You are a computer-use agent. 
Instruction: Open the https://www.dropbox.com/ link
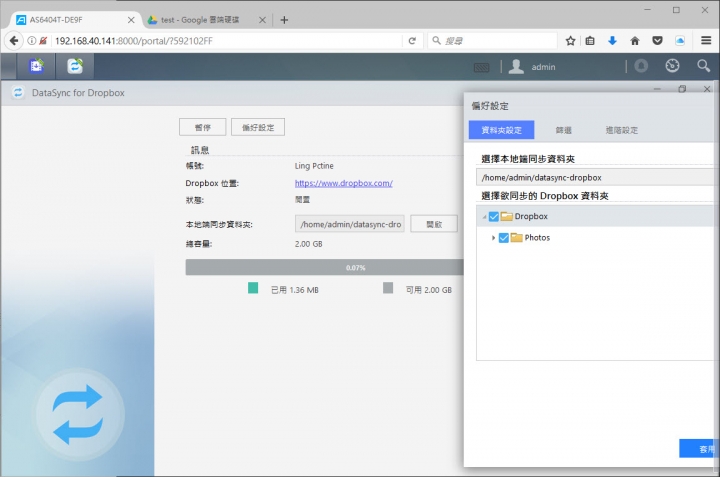coord(343,183)
